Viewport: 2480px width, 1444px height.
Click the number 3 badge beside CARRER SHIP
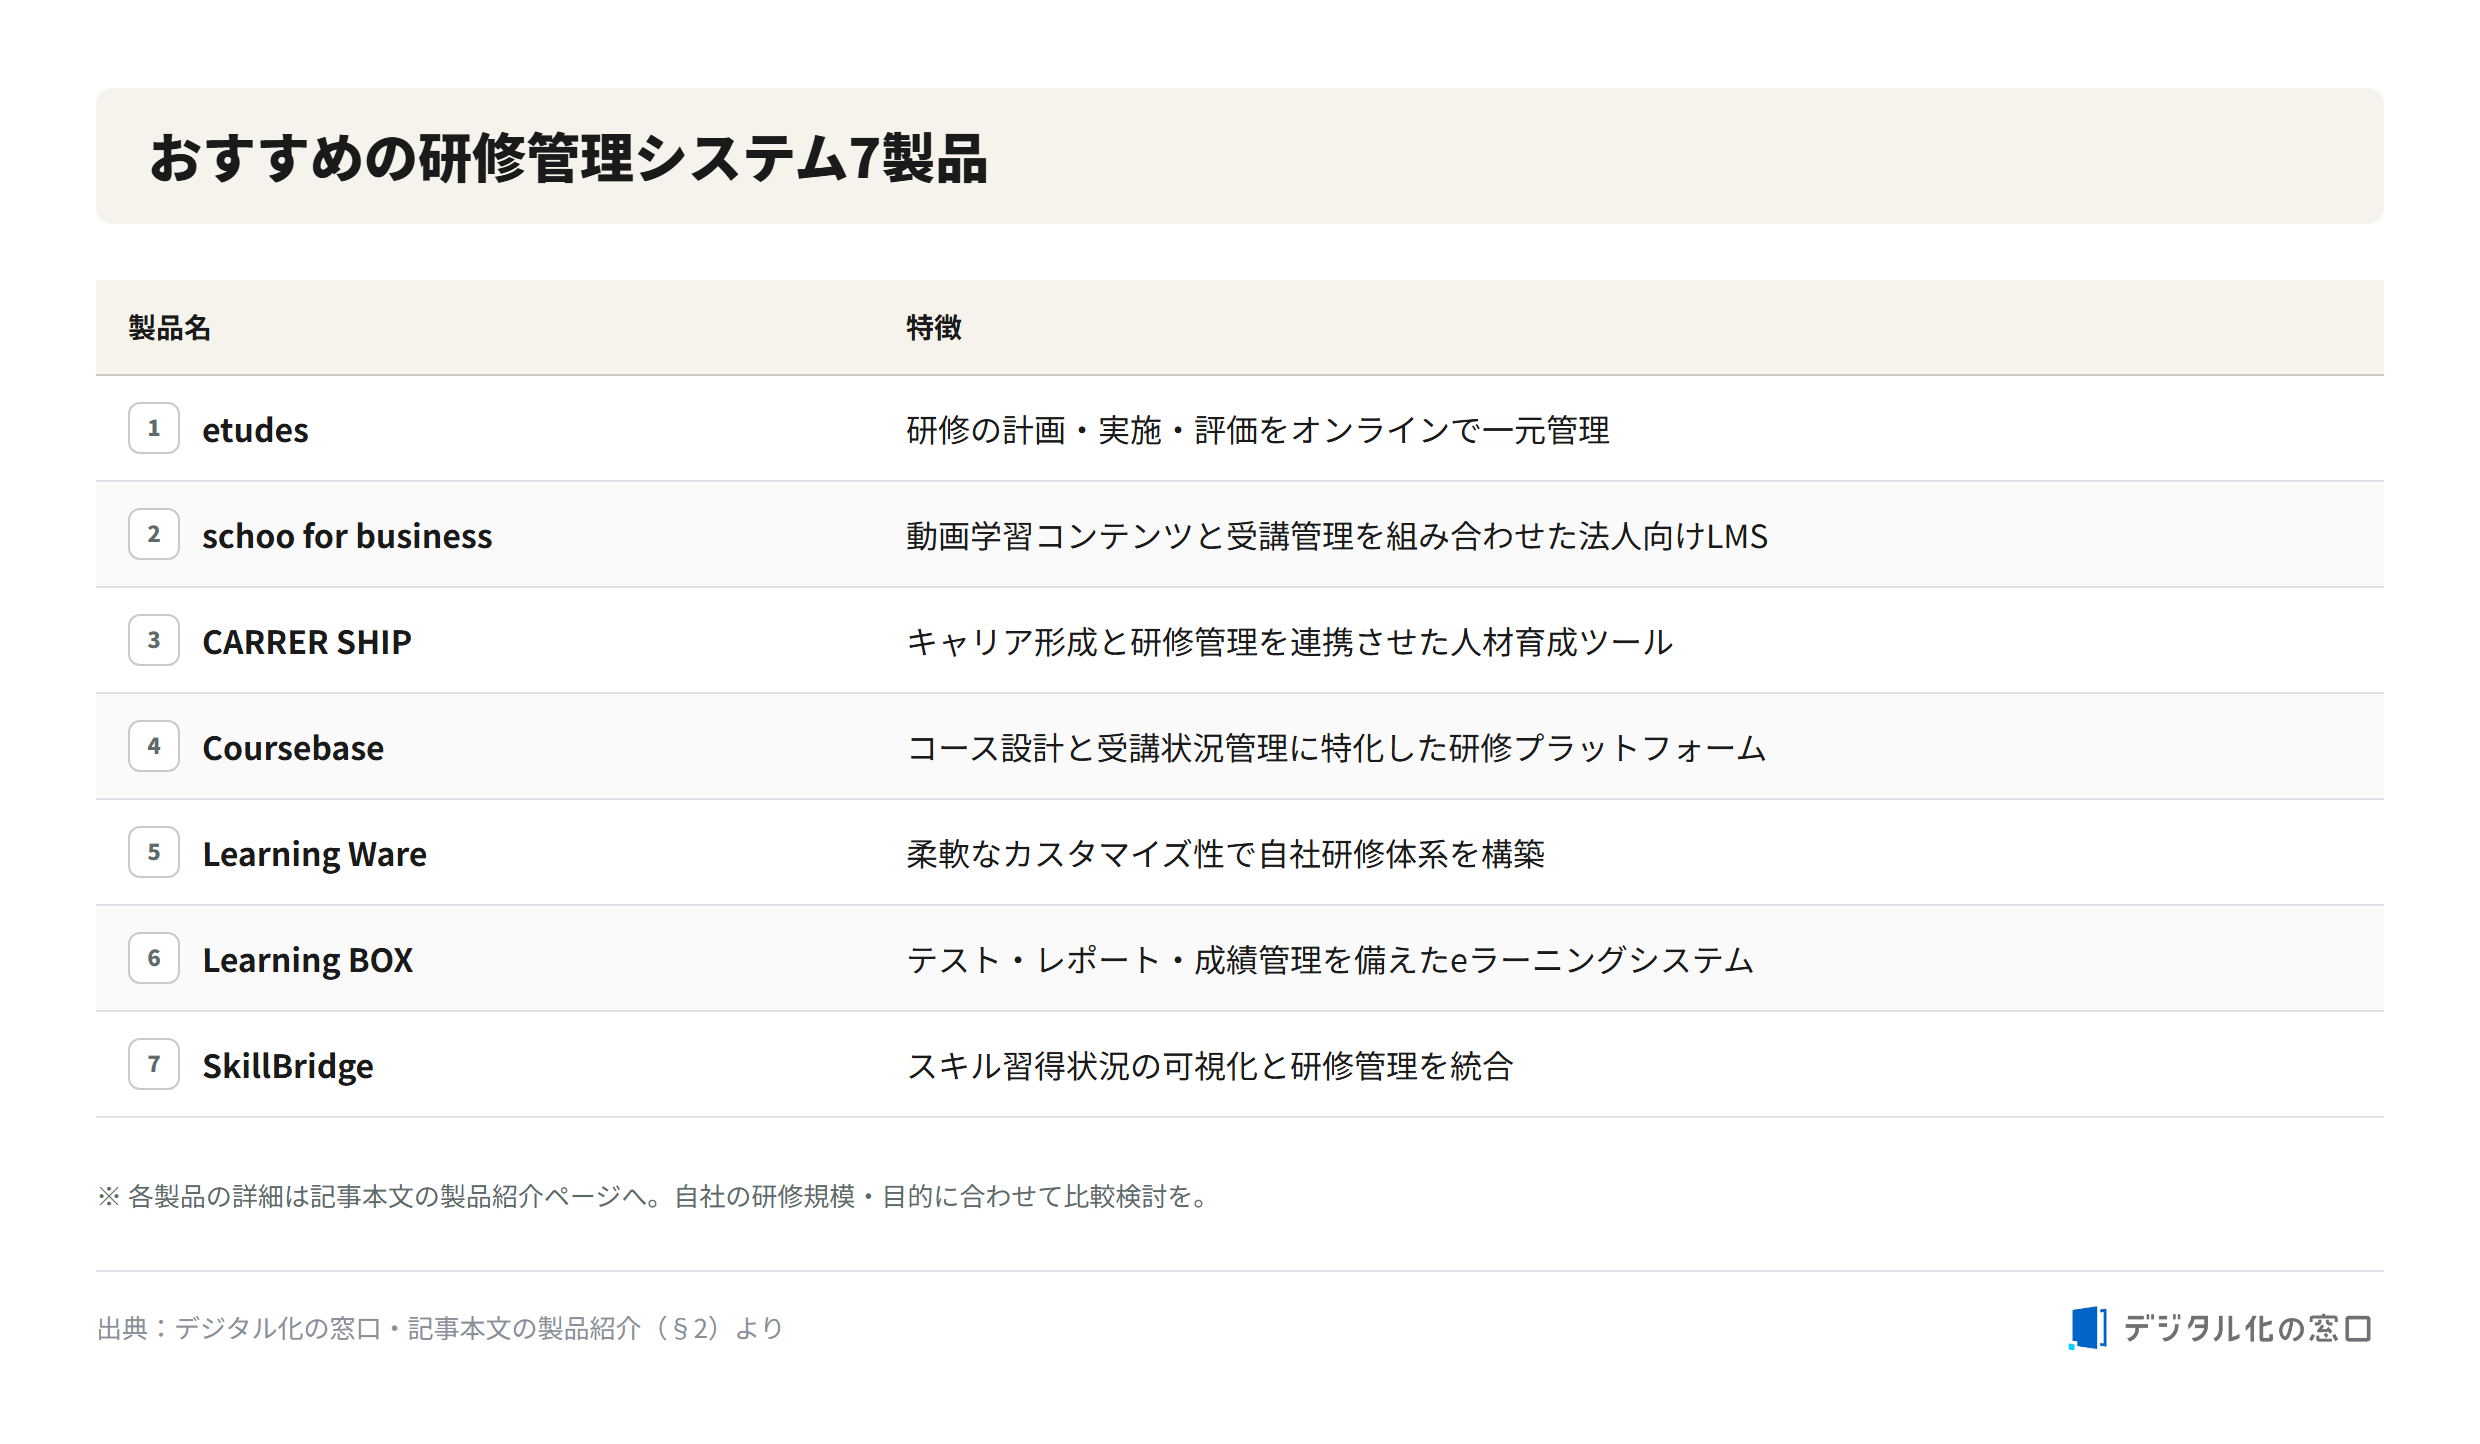pos(154,640)
